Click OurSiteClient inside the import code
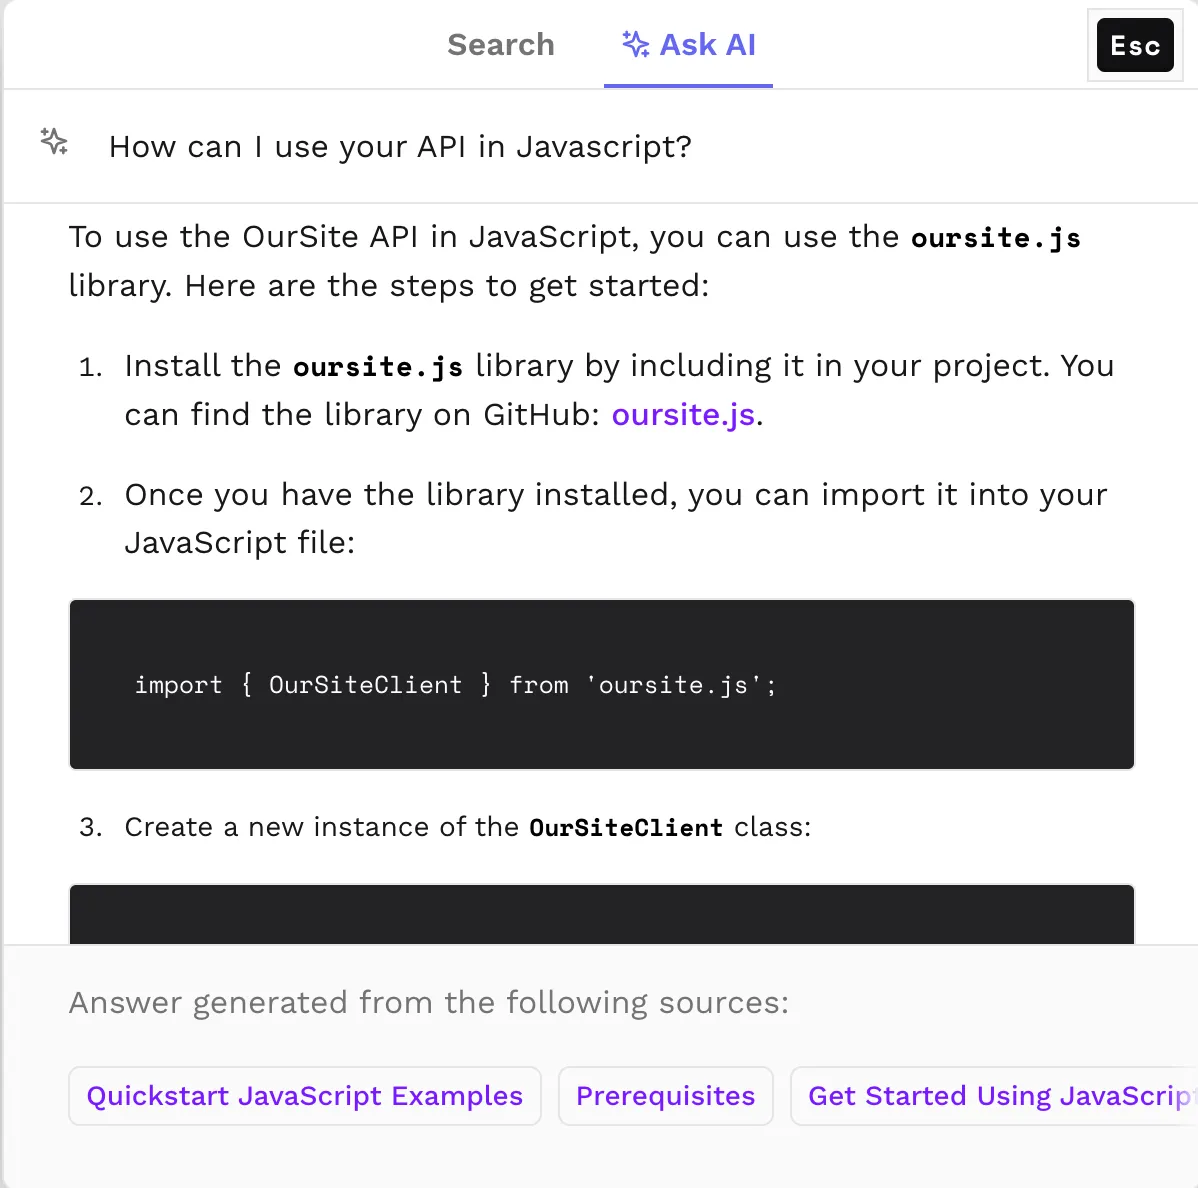This screenshot has width=1198, height=1188. [x=365, y=685]
